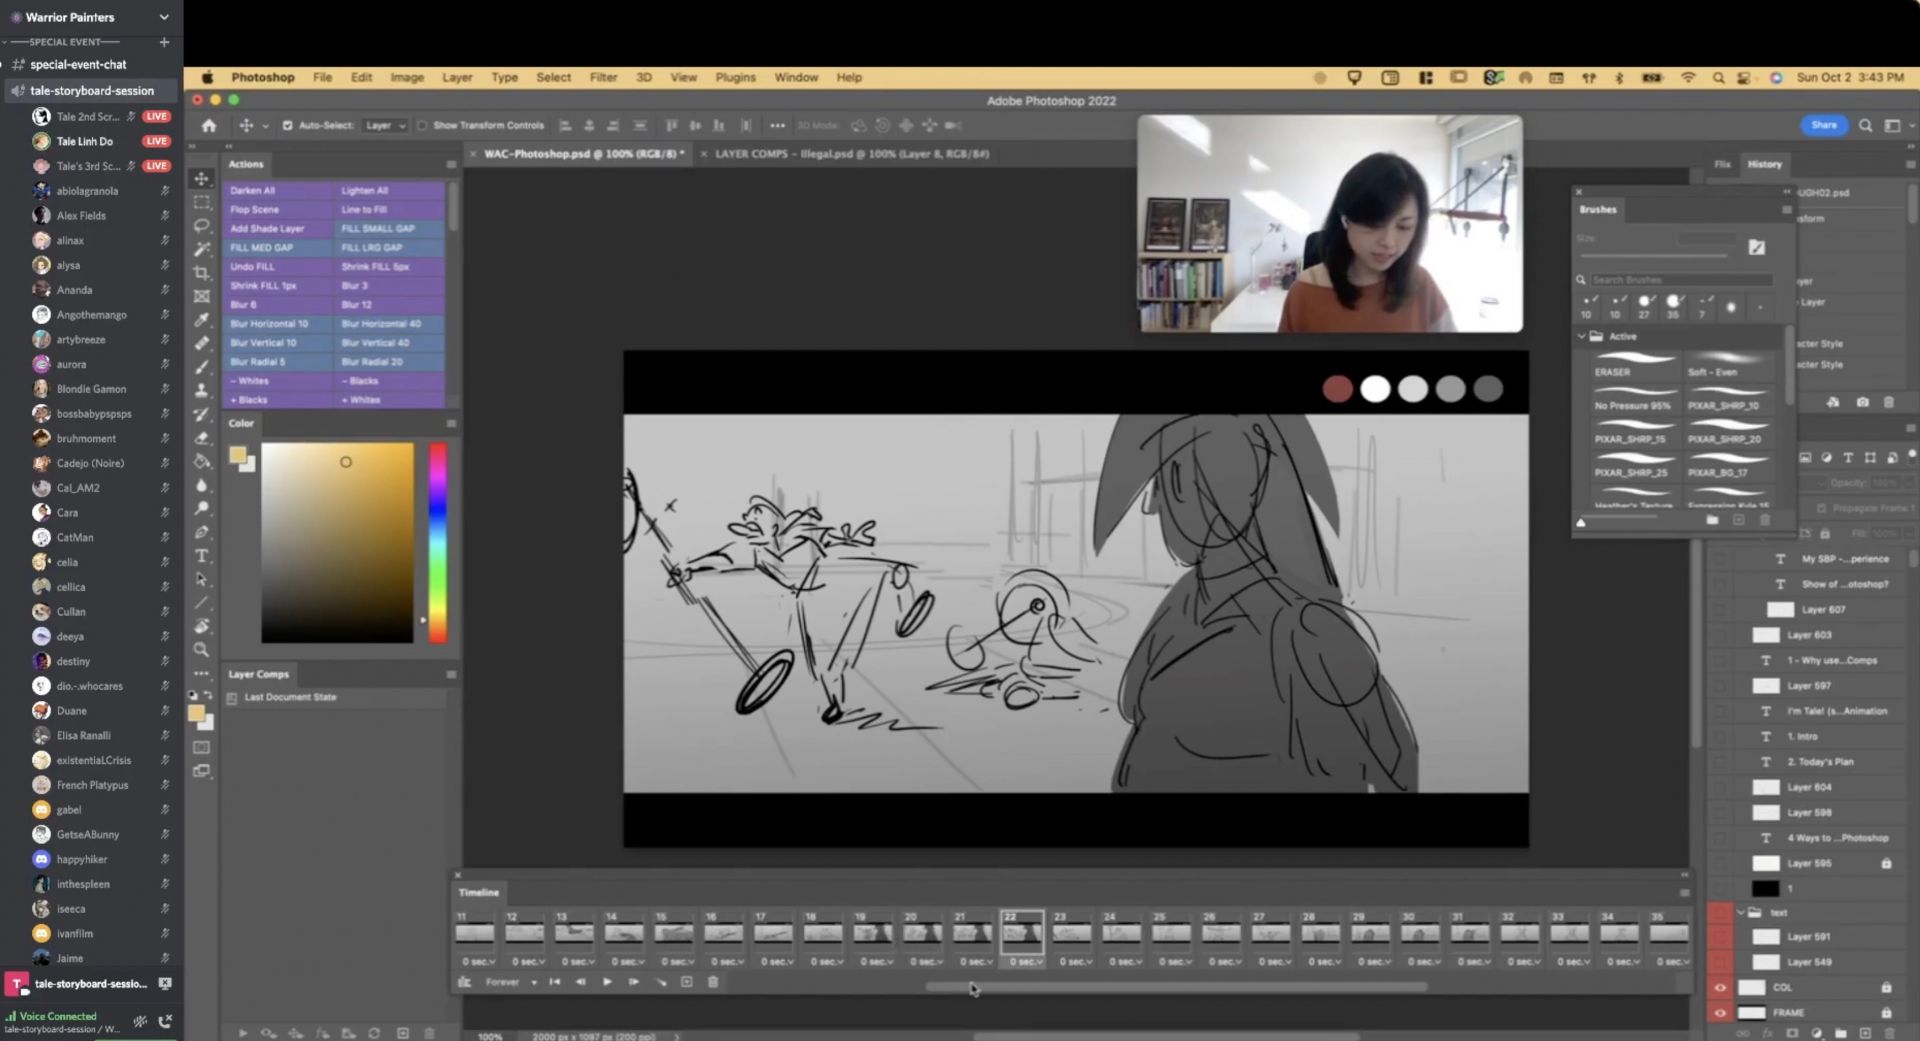Screen dimensions: 1920x1041
Task: Open Auto-Select Layer dropdown
Action: [385, 126]
